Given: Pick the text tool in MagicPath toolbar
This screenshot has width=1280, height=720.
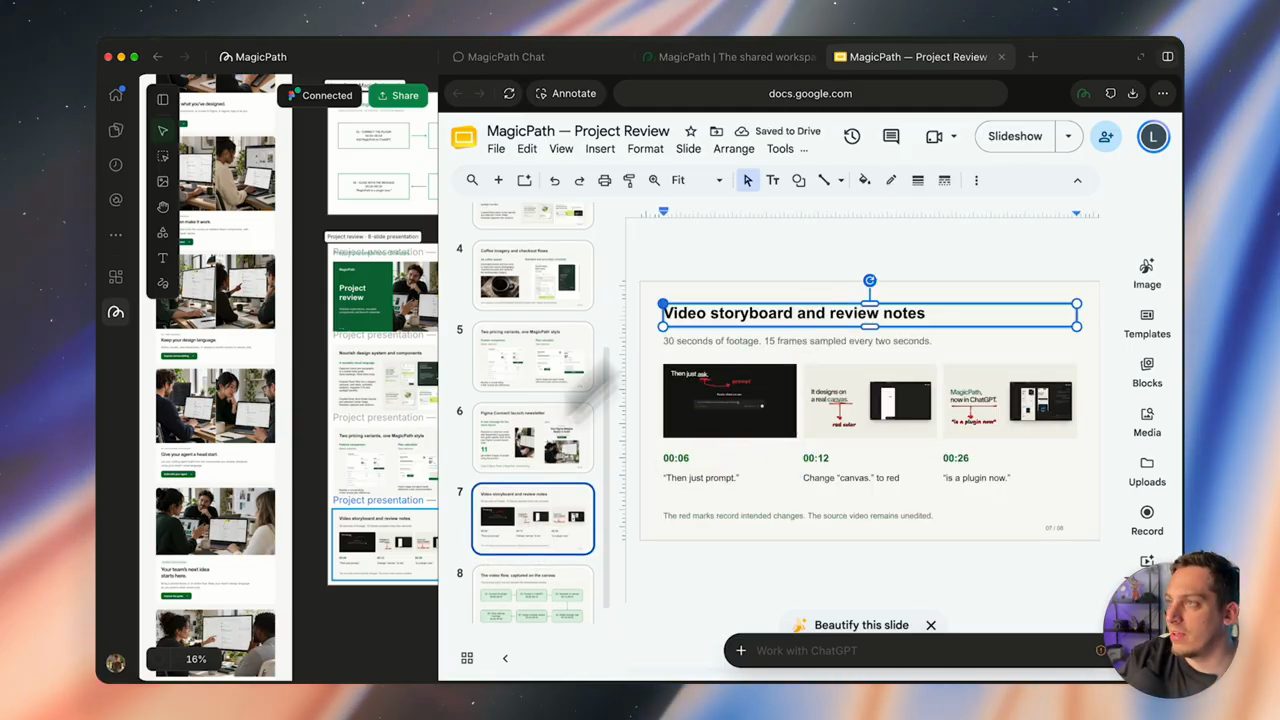Looking at the screenshot, I should point(163,258).
